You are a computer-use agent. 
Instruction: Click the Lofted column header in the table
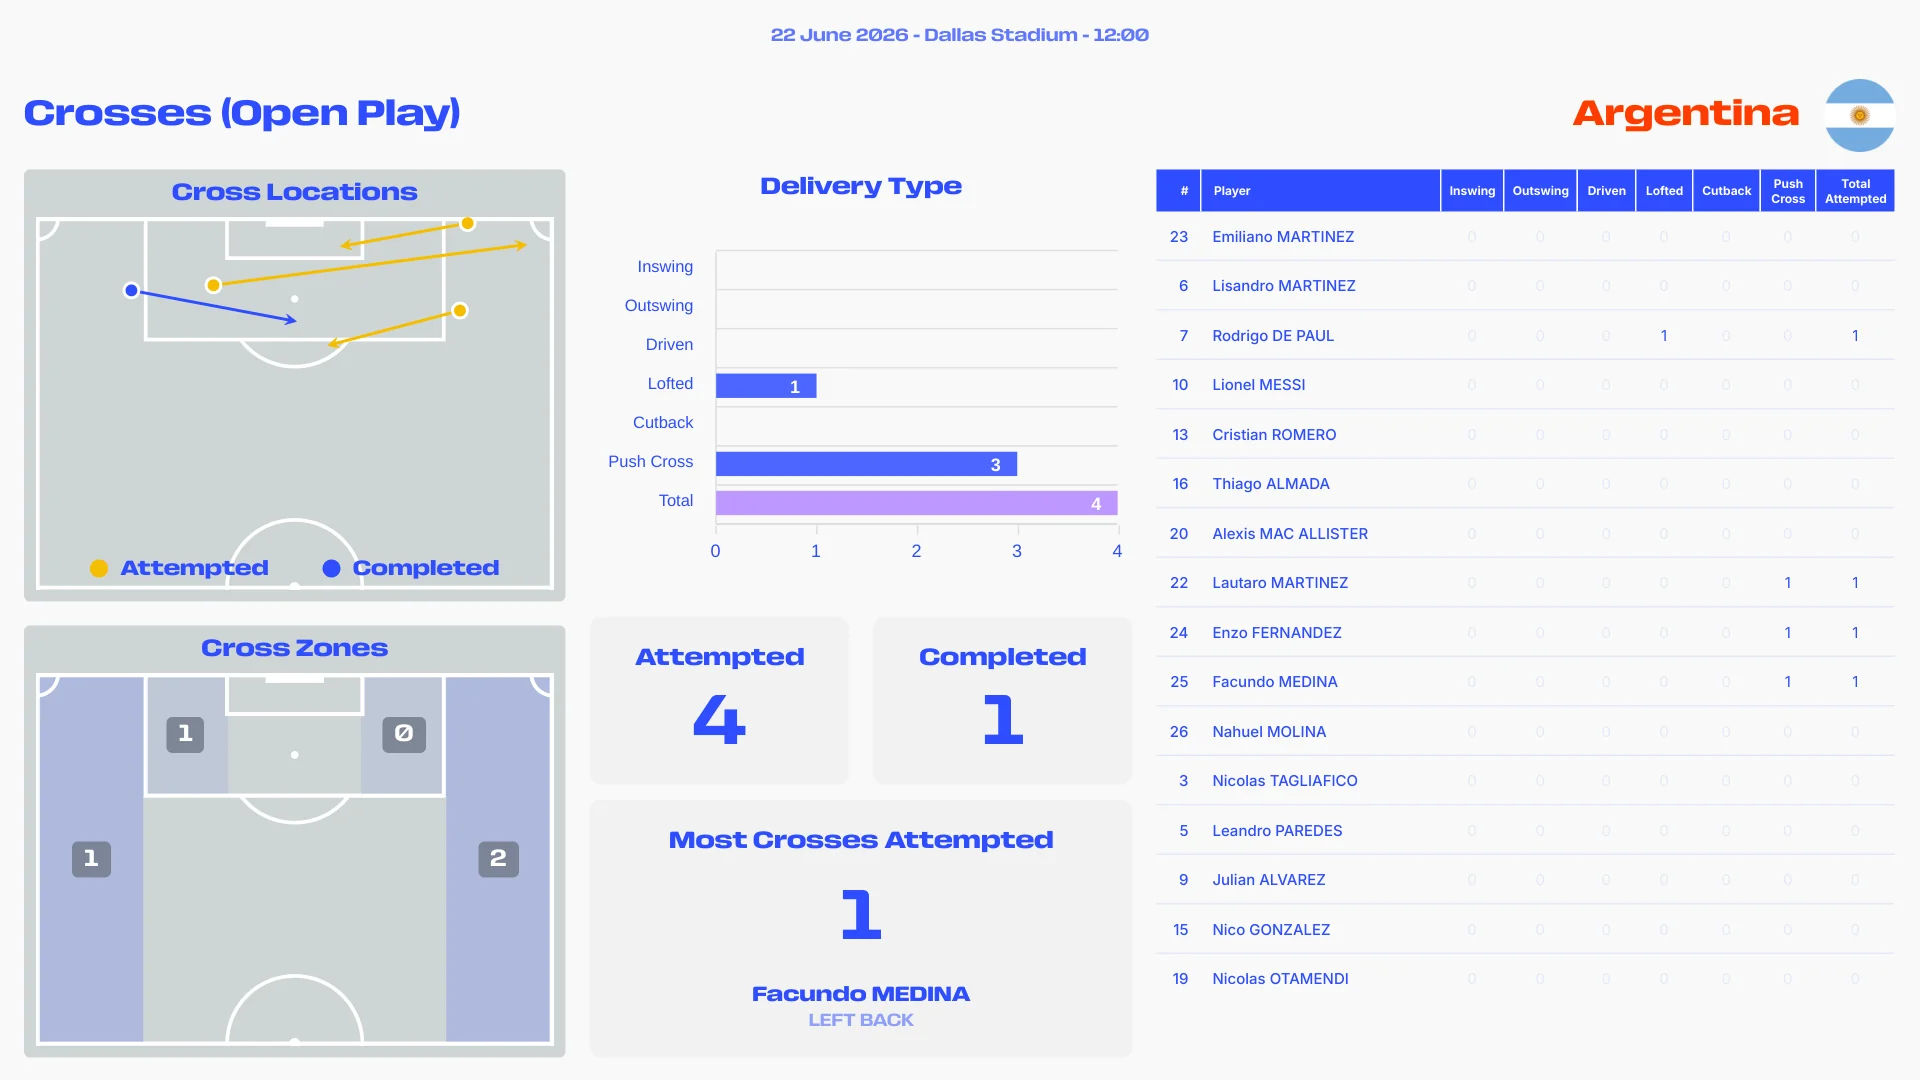click(x=1664, y=191)
